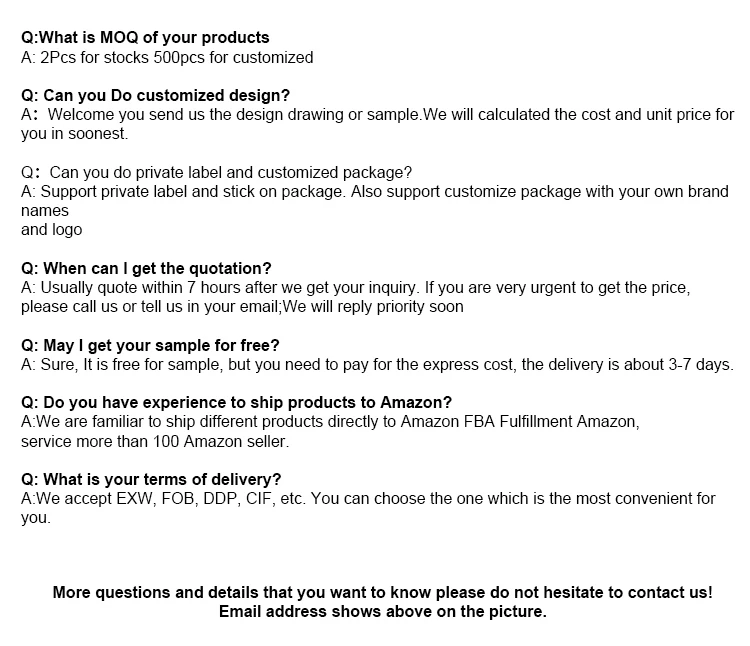
Task: Click the Amazon FBA Fulfillment answer line
Action: (329, 421)
